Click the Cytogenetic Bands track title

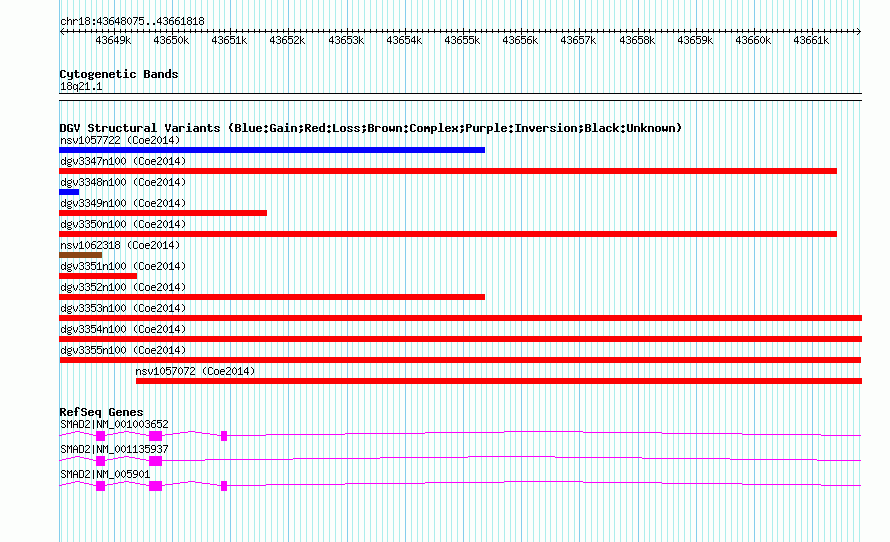click(x=119, y=74)
